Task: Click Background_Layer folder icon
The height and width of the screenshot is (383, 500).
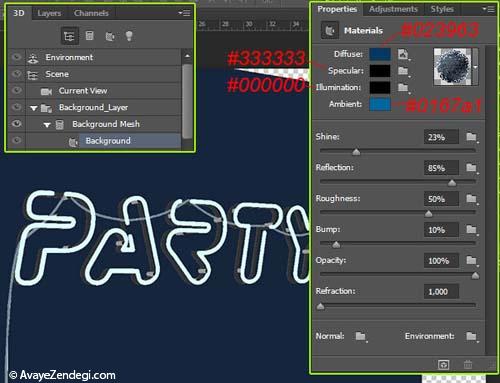Action: pos(46,108)
